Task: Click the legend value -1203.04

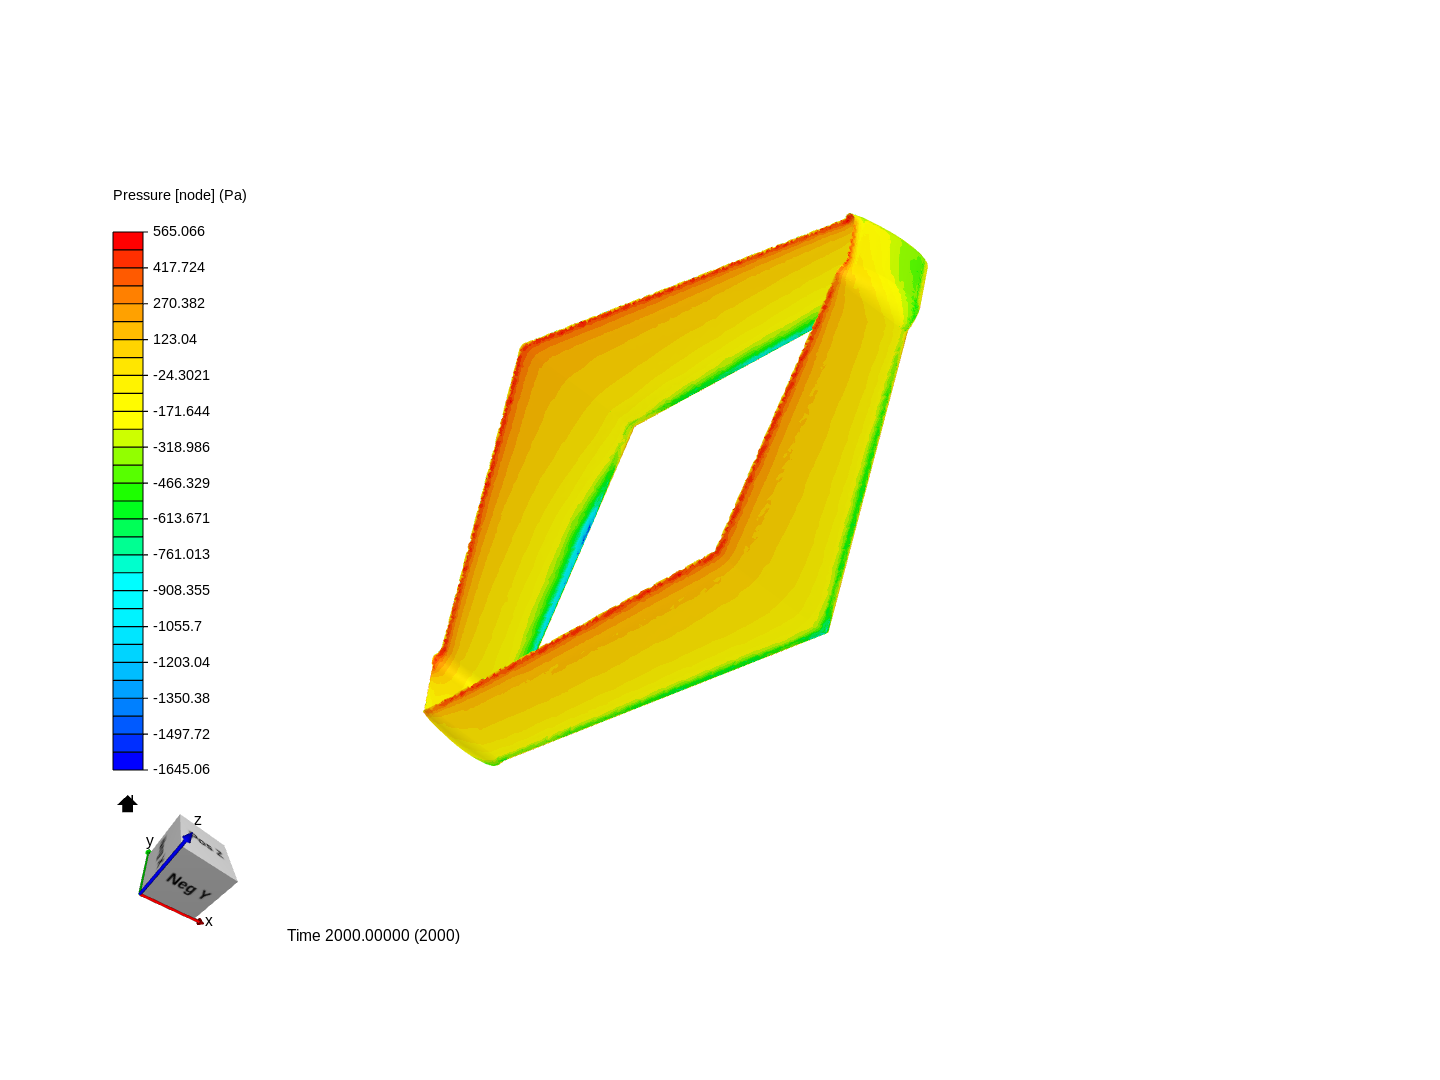Action: (181, 662)
